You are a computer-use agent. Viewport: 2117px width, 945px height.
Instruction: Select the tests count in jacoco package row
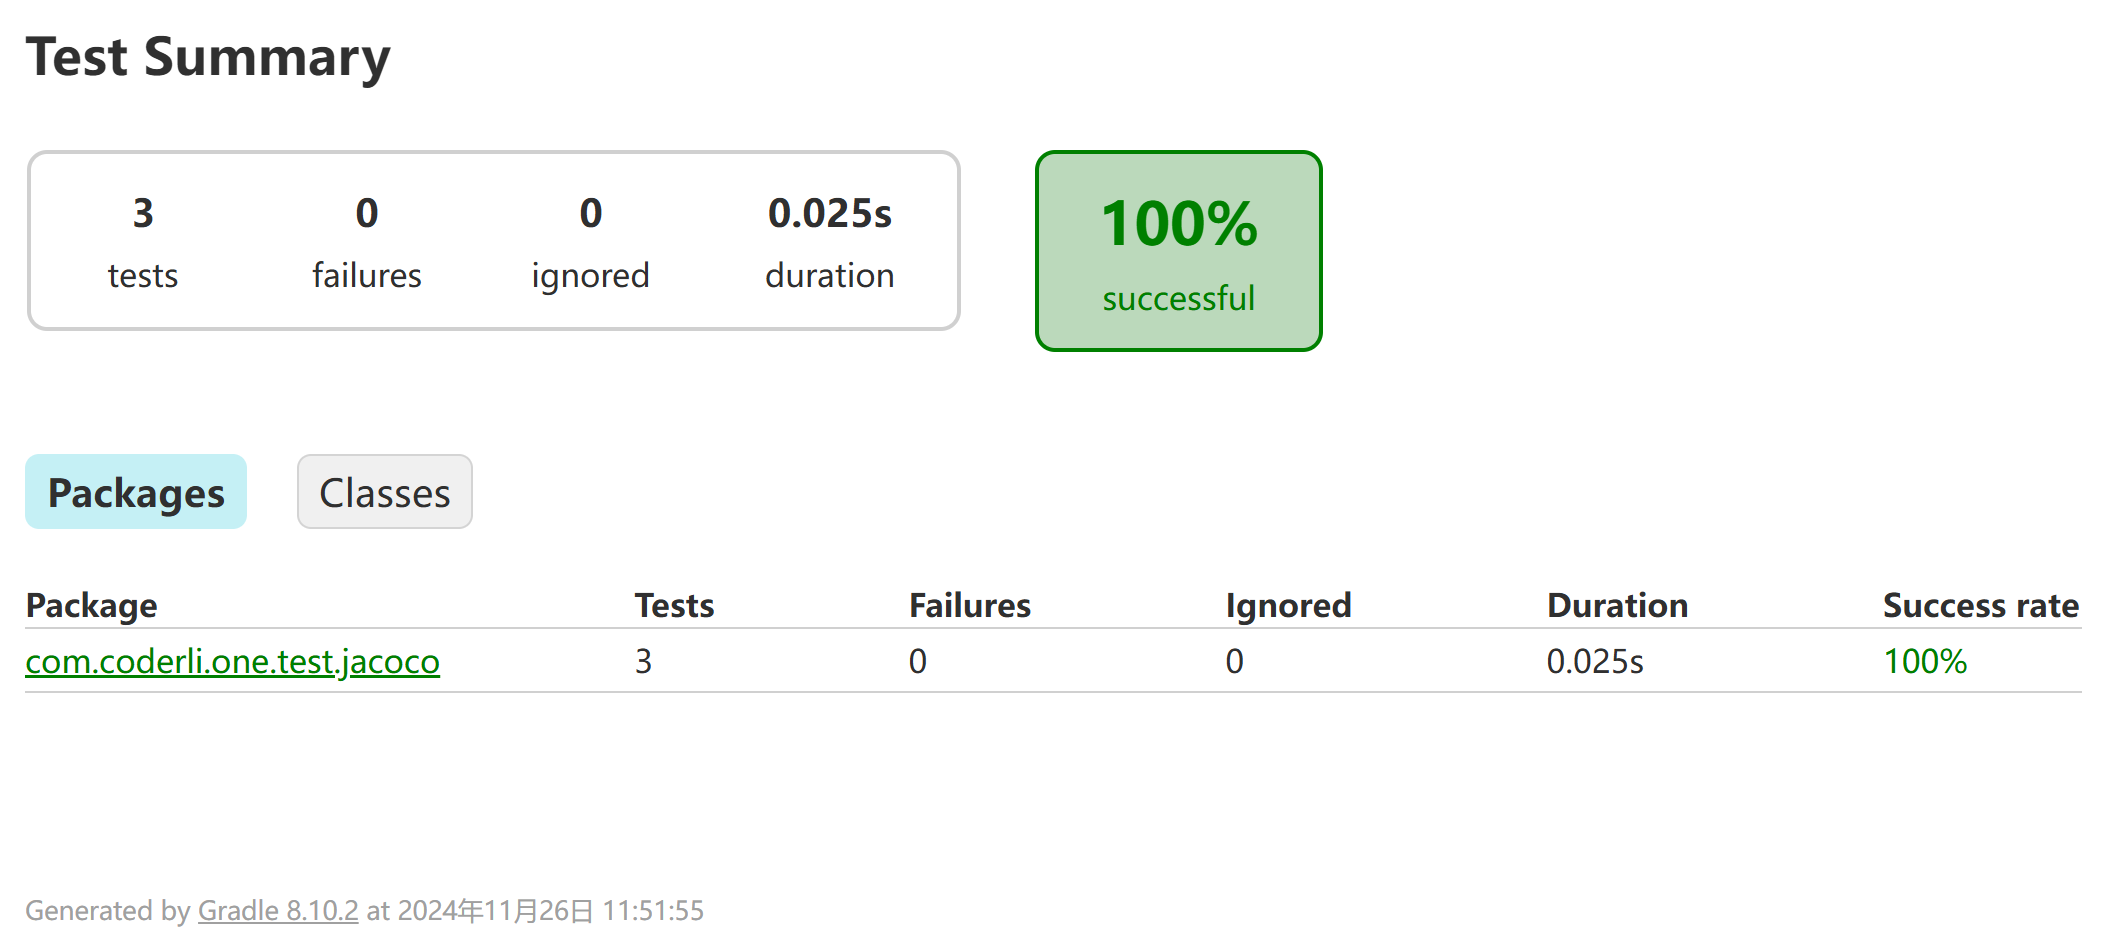tap(643, 661)
